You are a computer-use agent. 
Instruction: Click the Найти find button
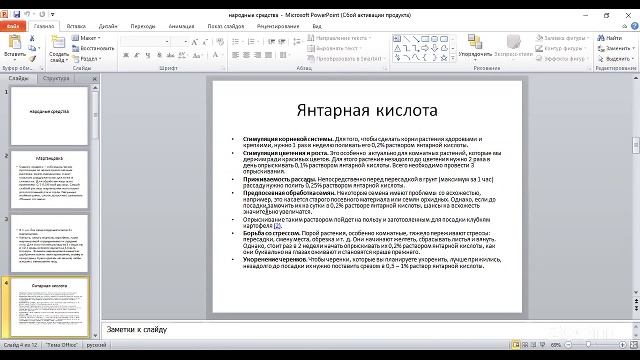click(610, 38)
